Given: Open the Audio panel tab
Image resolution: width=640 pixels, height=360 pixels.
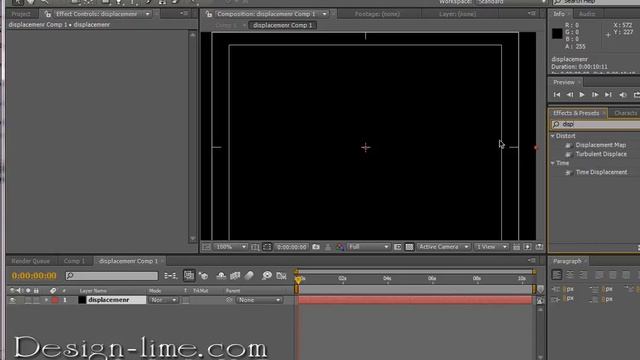Looking at the screenshot, I should point(587,14).
